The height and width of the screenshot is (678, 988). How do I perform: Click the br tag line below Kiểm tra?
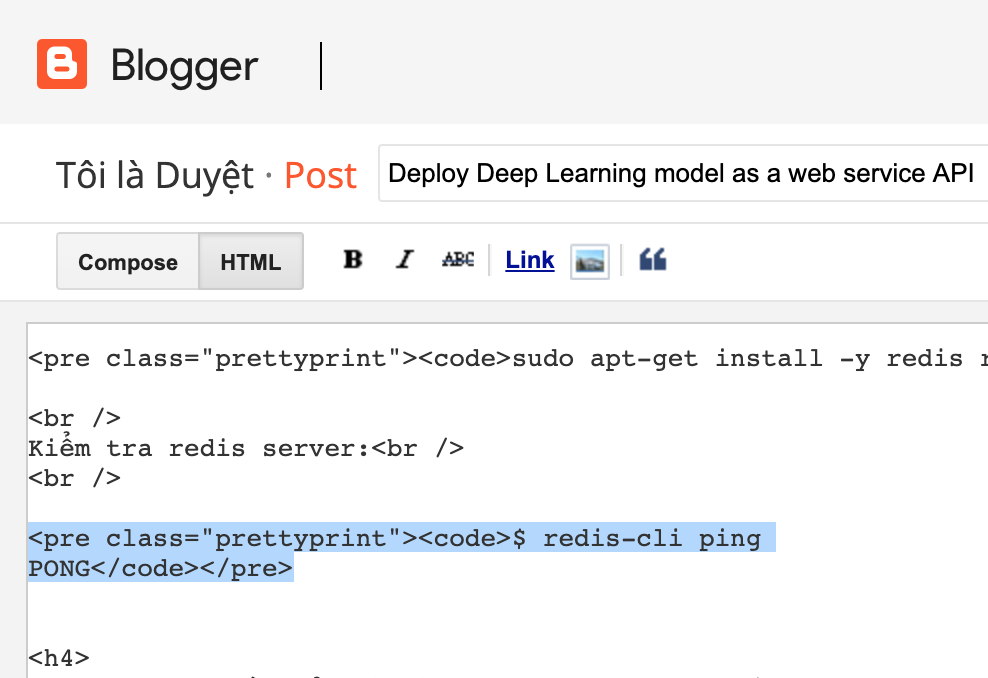point(75,478)
